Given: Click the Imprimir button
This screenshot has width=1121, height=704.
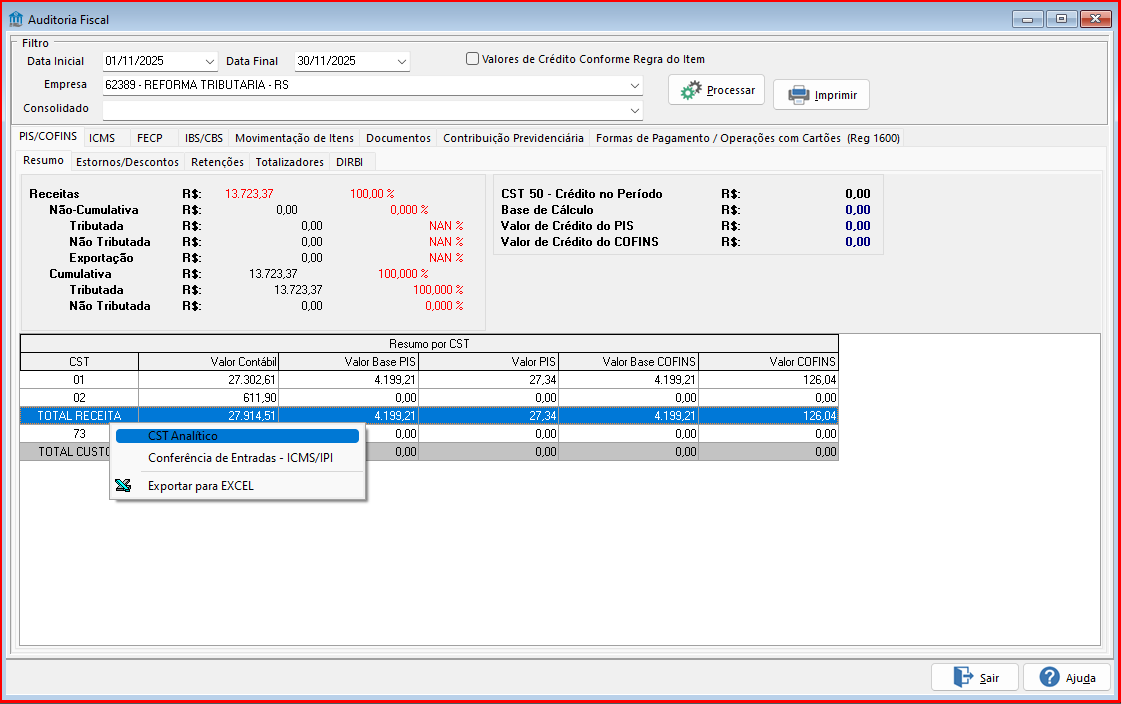Looking at the screenshot, I should [x=821, y=94].
